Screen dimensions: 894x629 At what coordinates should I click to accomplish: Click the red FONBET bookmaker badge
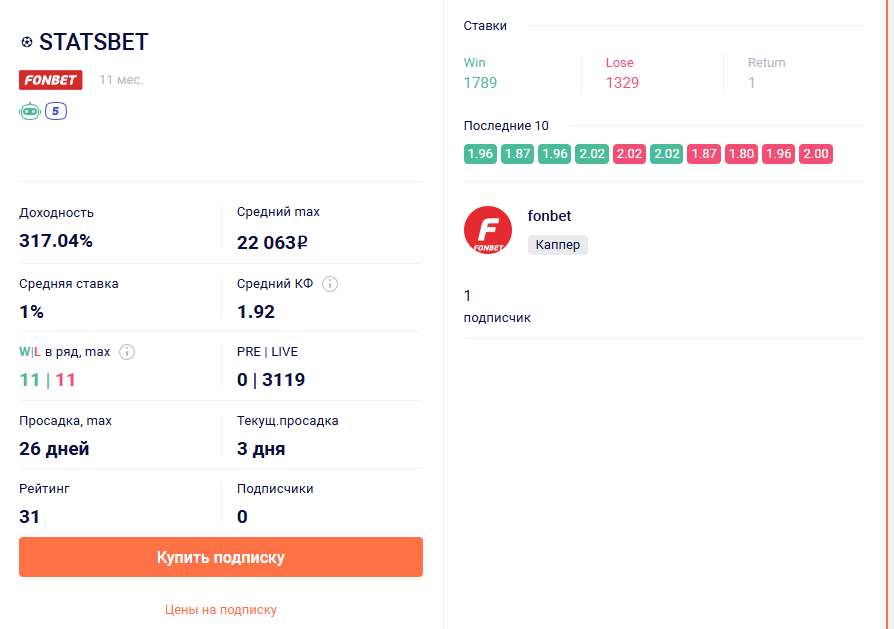click(x=51, y=80)
